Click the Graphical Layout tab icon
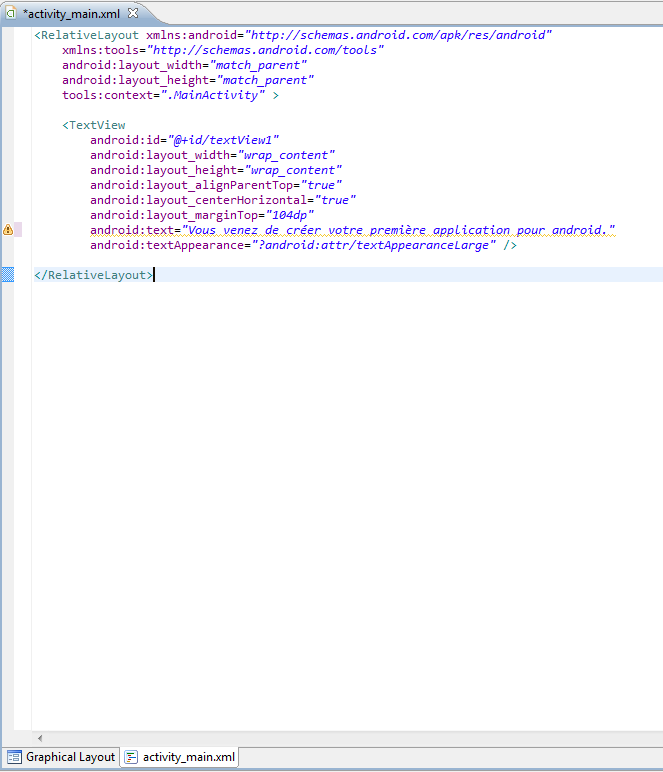Image resolution: width=663 pixels, height=772 pixels. coord(14,757)
